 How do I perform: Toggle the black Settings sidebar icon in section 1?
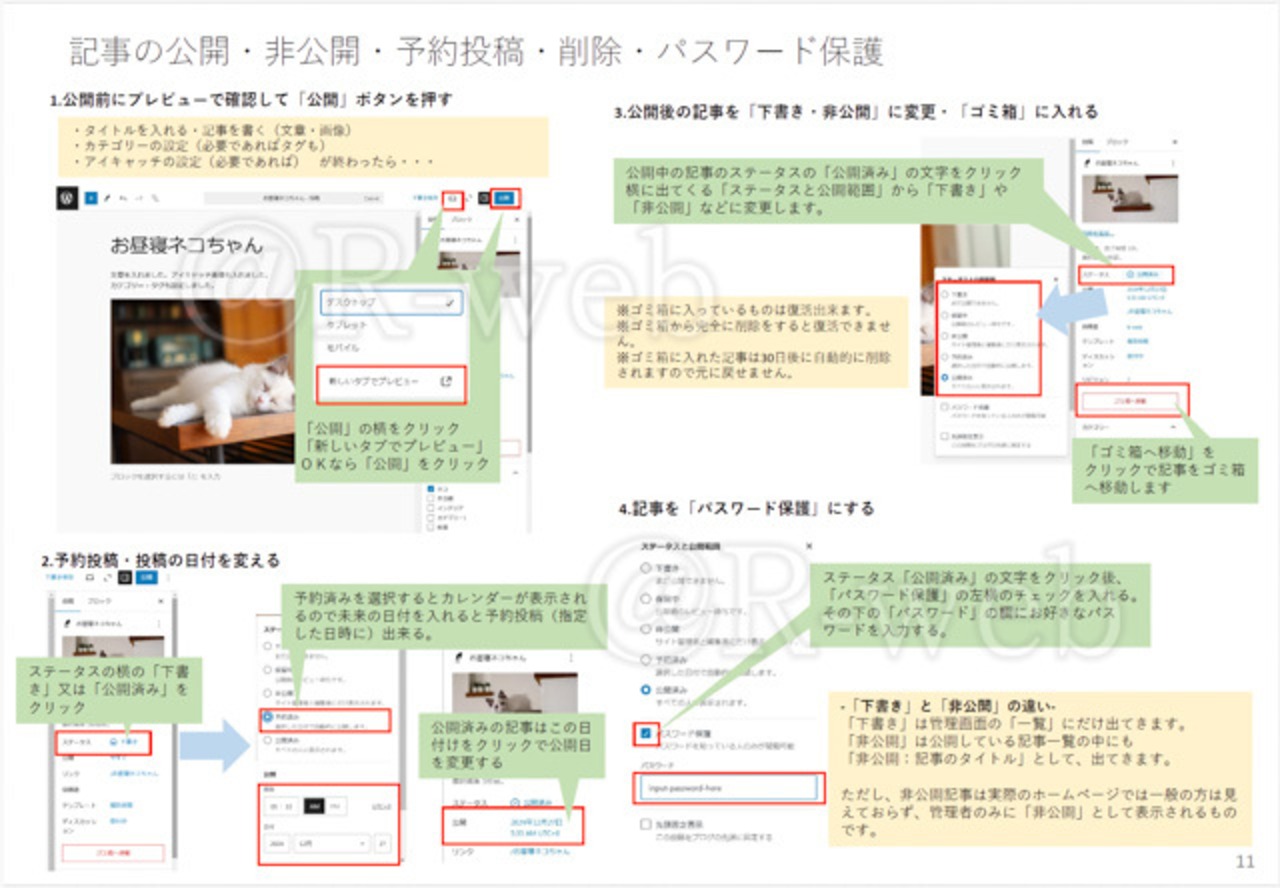point(485,198)
